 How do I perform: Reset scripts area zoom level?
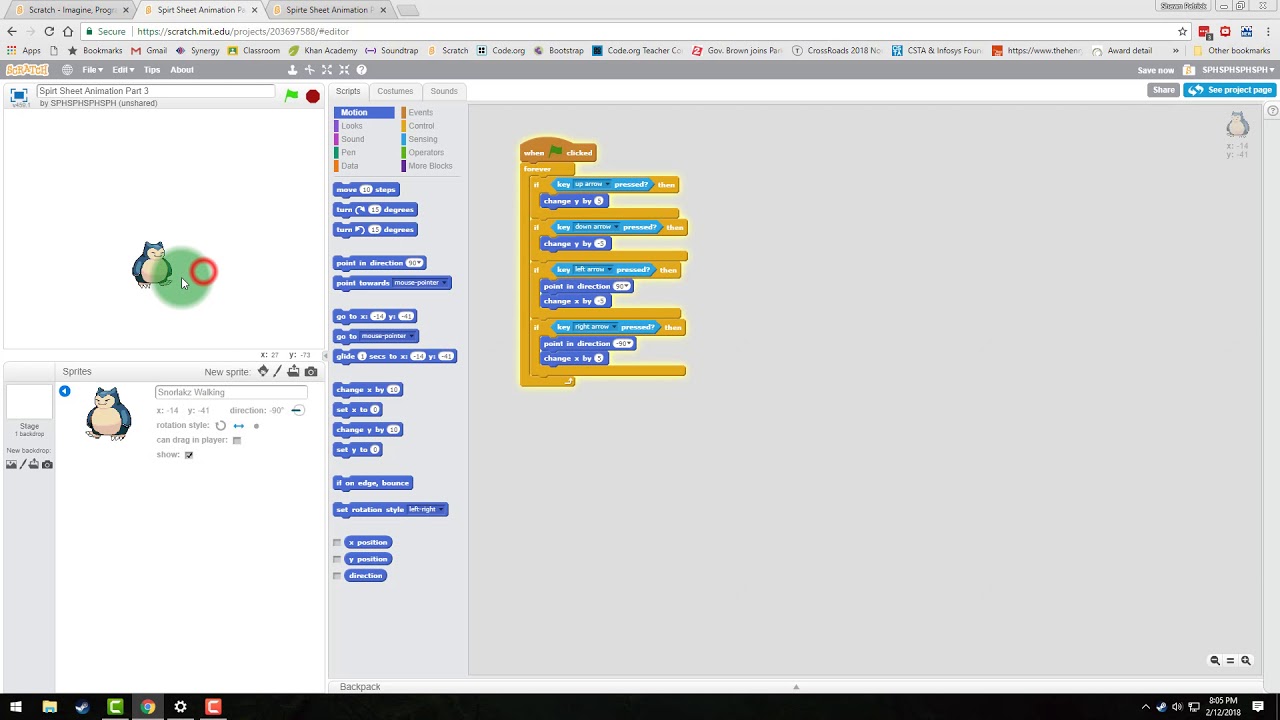[1230, 660]
